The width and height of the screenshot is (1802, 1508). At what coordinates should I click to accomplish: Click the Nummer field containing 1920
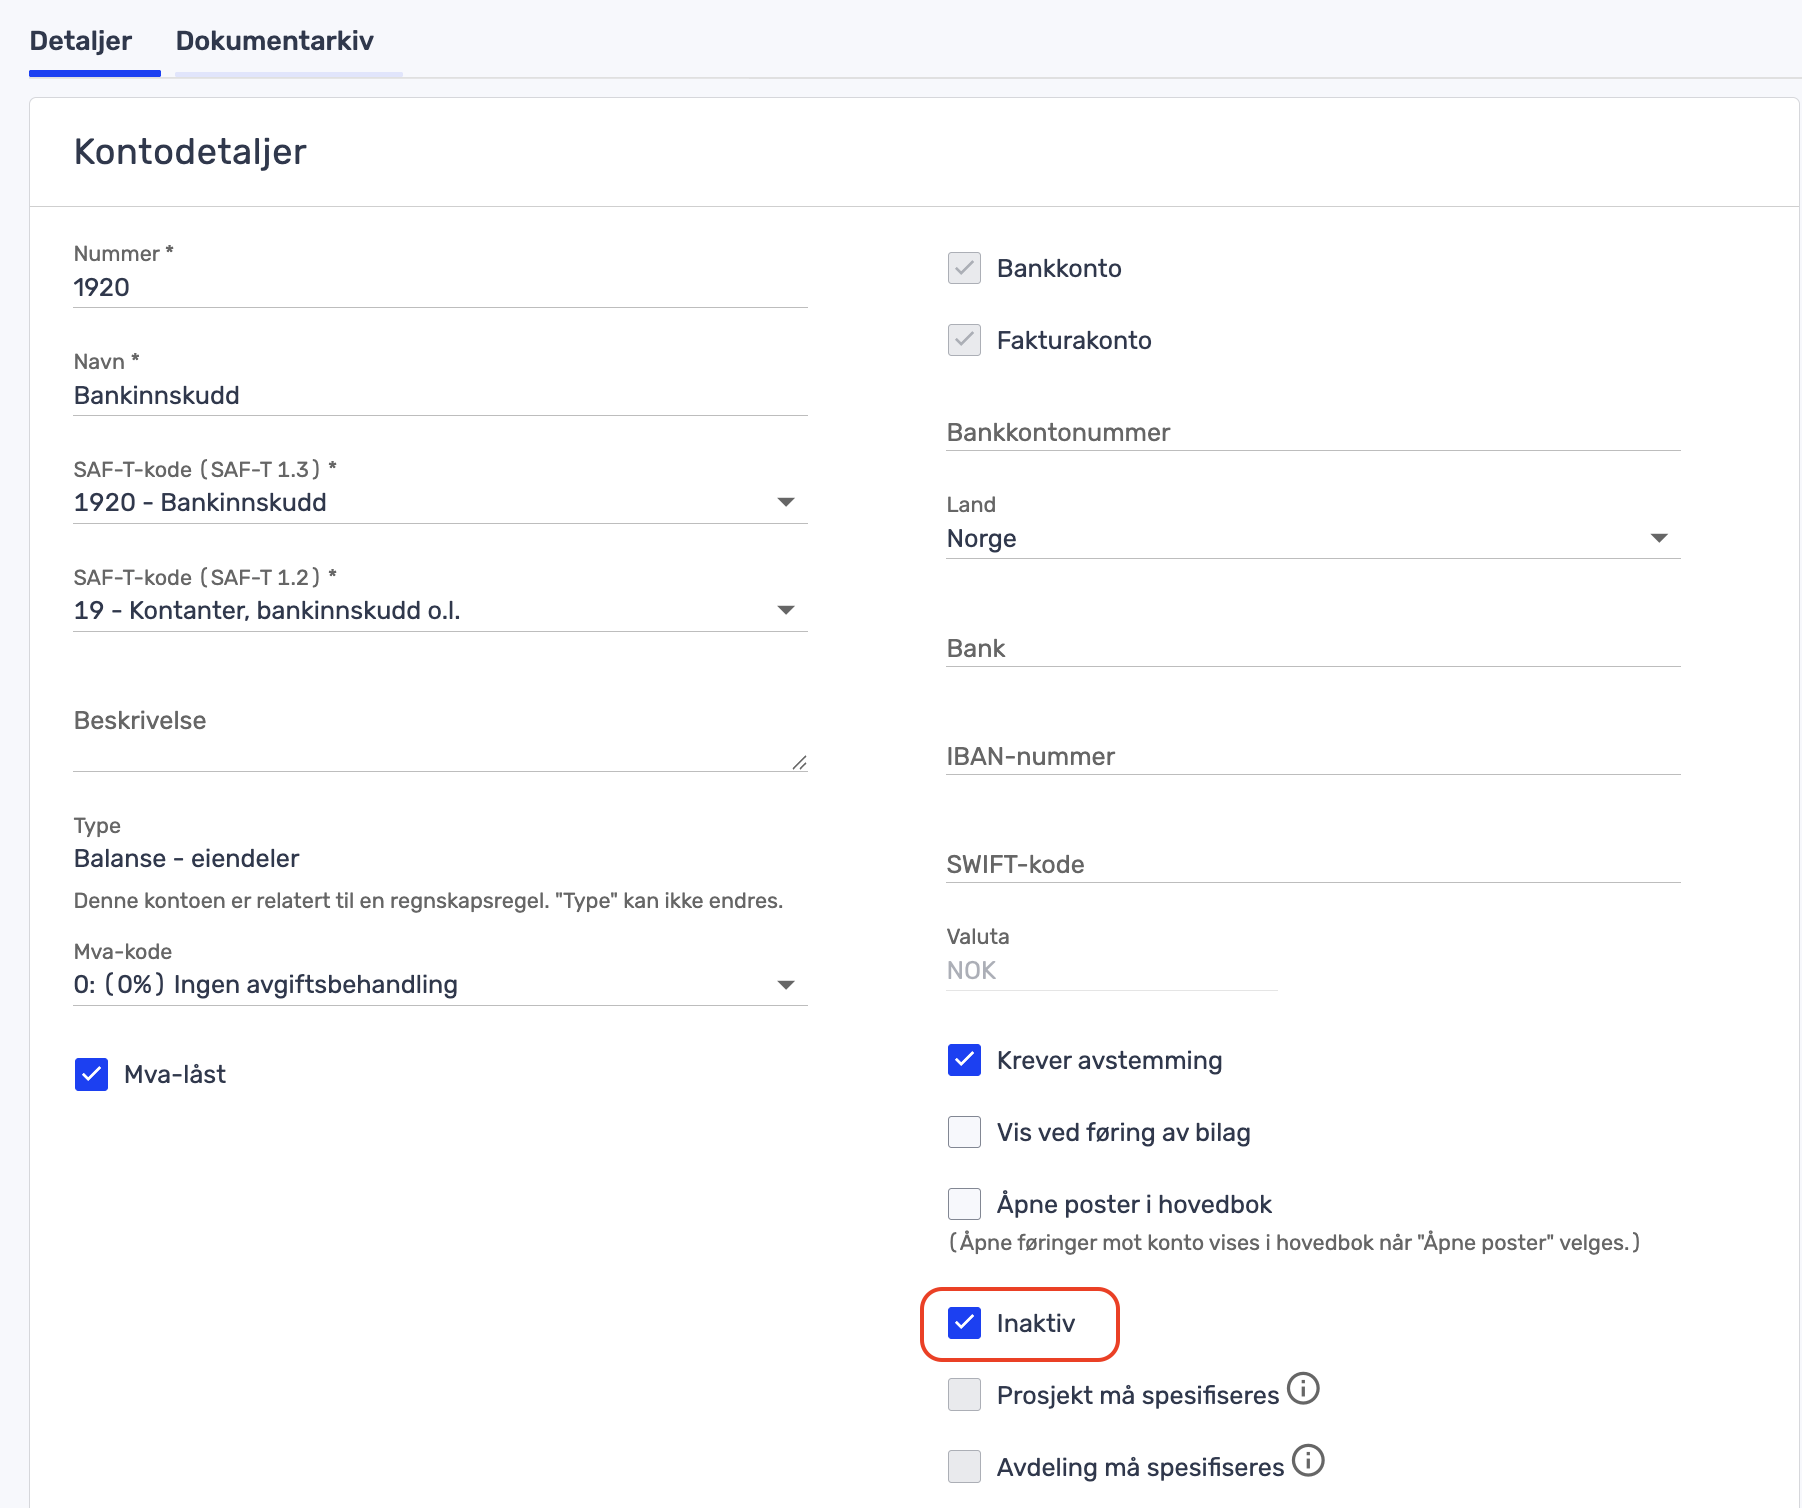pyautogui.click(x=440, y=288)
